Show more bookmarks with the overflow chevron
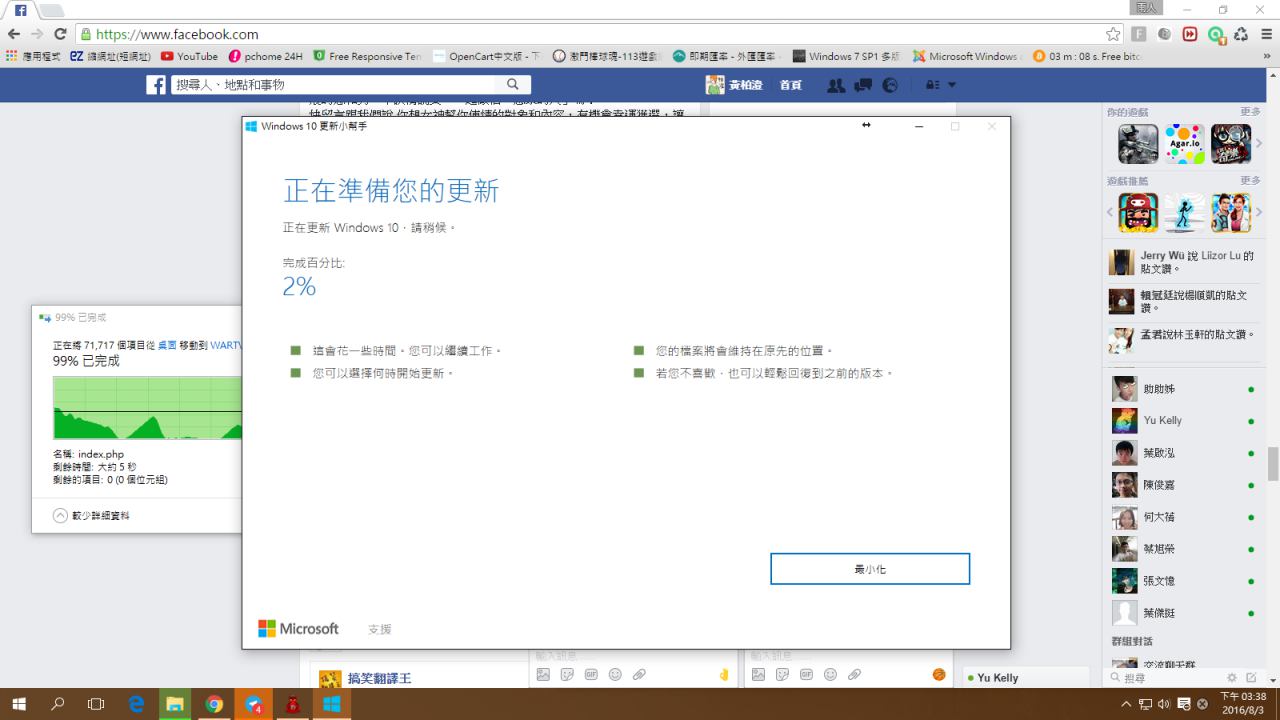Viewport: 1280px width, 720px height. click(1265, 56)
